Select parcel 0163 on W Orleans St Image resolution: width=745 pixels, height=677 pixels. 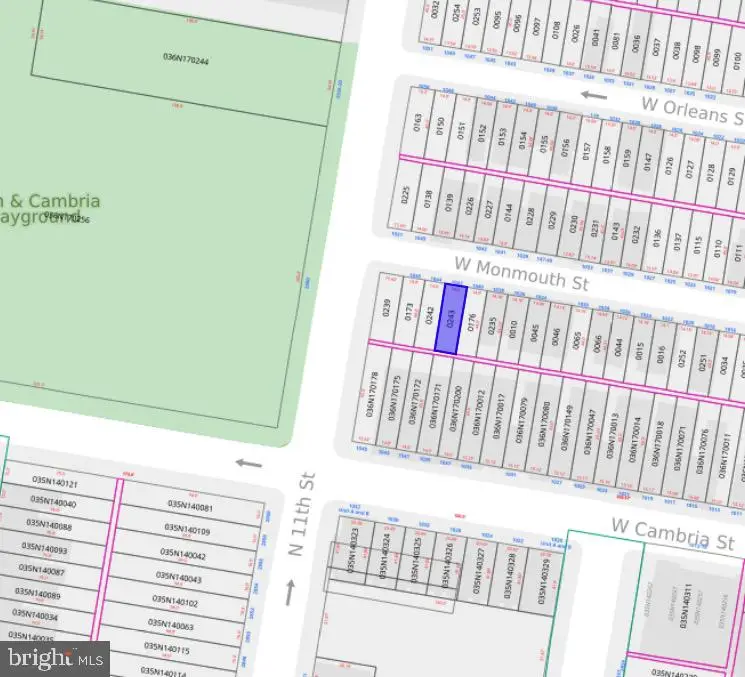point(418,125)
